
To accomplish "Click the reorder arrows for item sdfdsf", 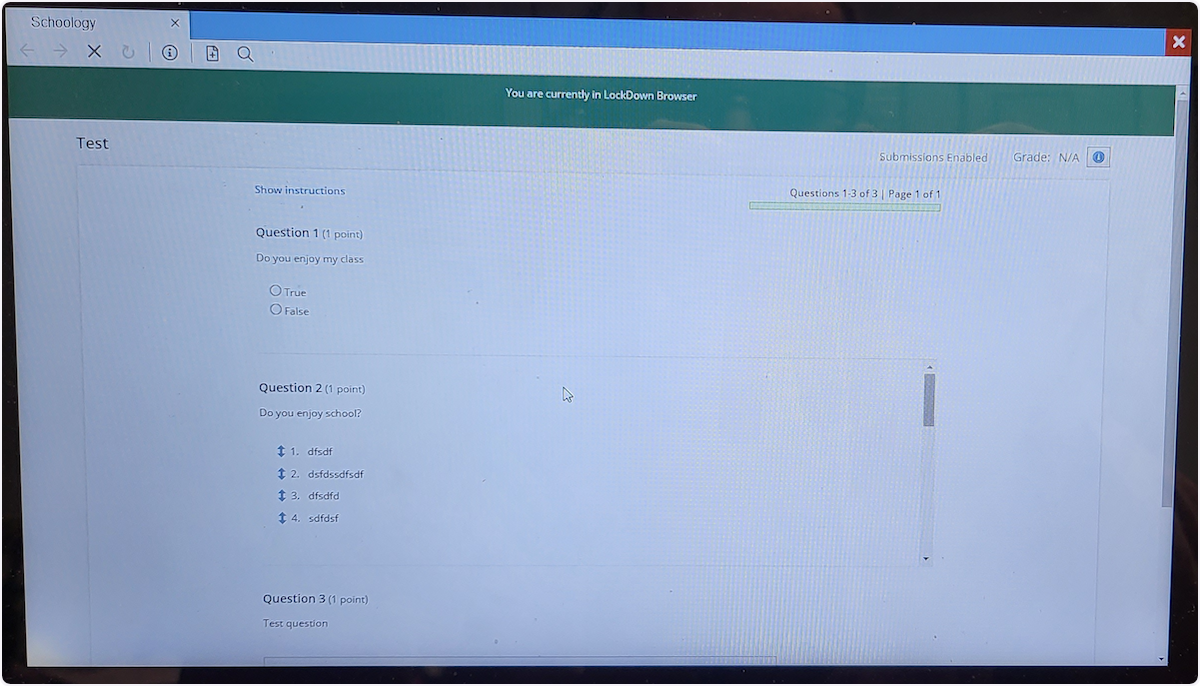I will pyautogui.click(x=282, y=518).
